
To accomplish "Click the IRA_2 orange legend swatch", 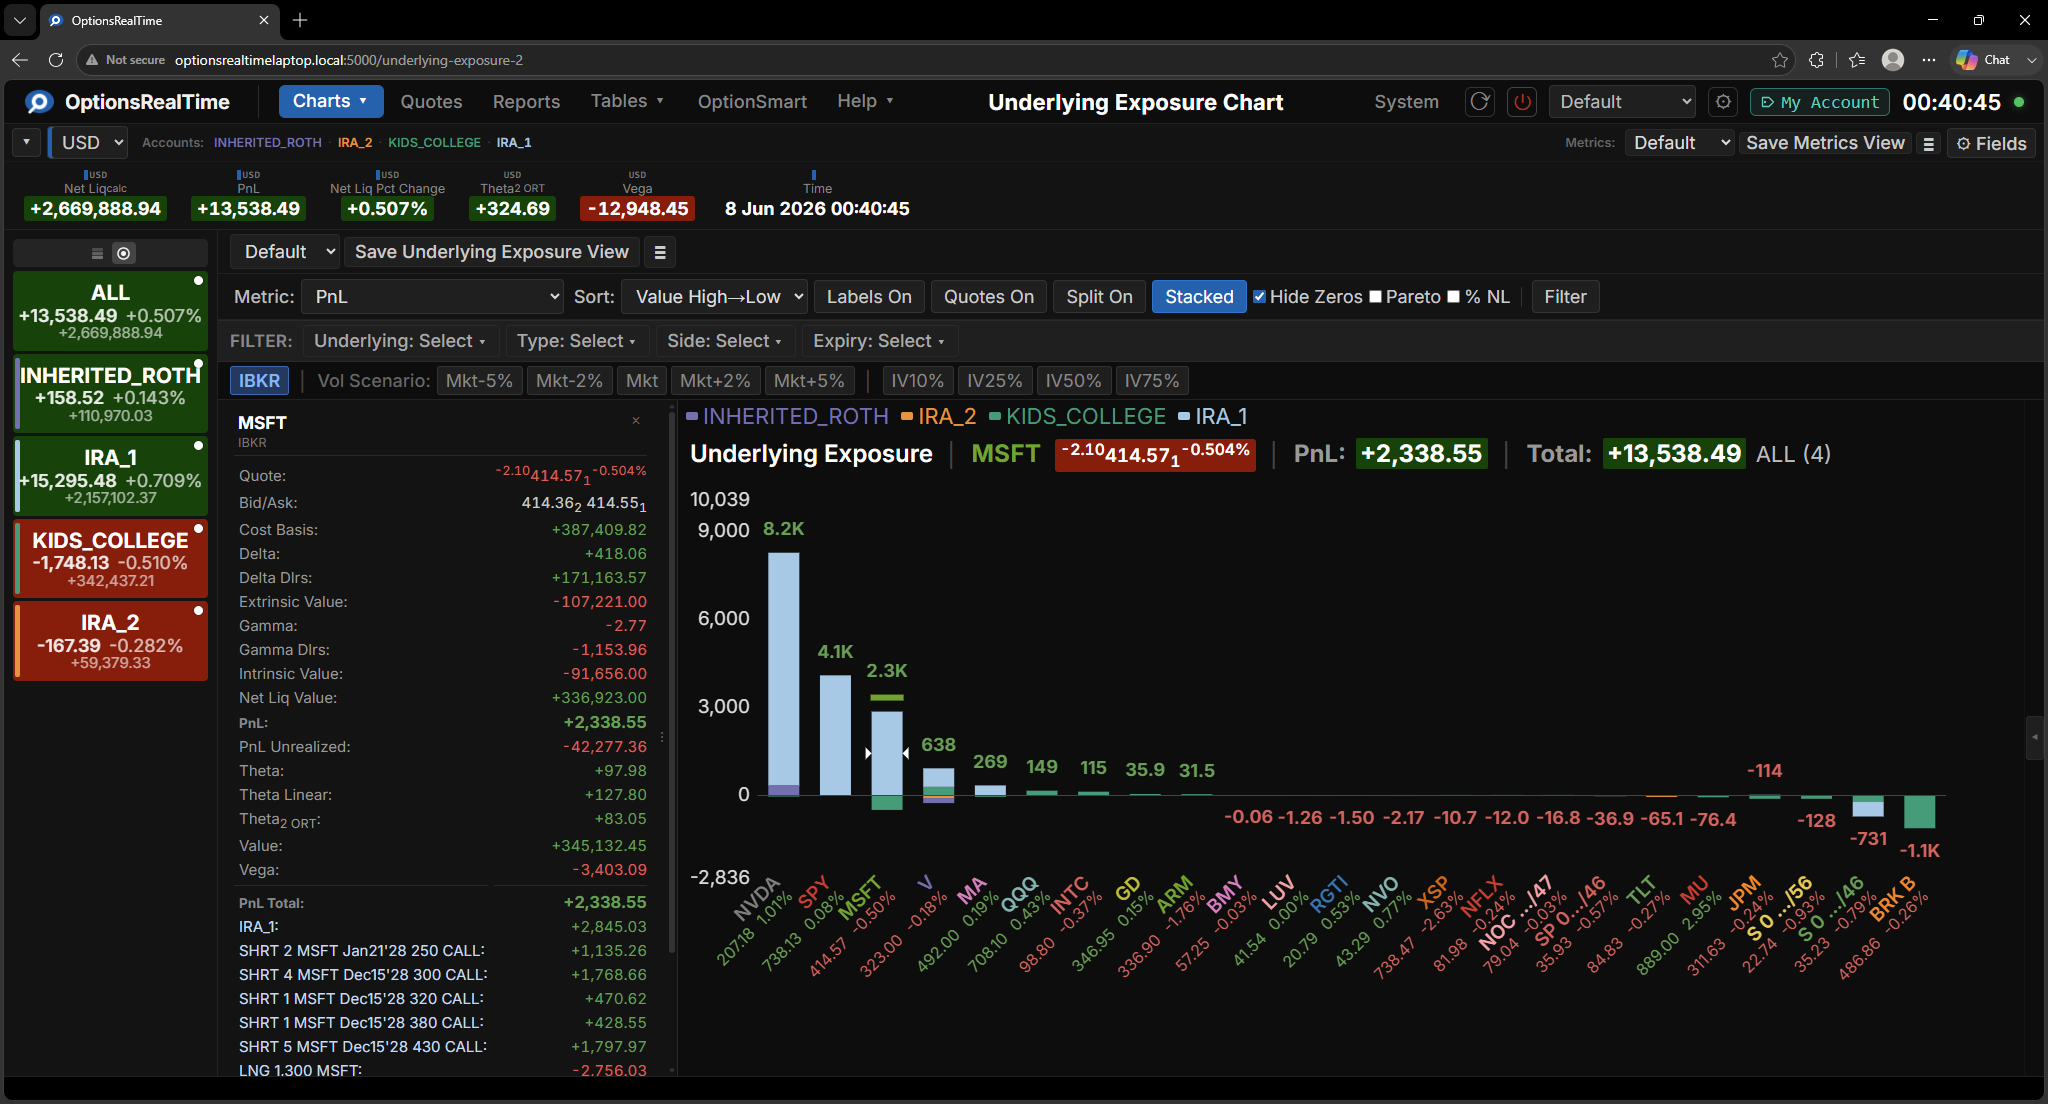I will (x=907, y=417).
